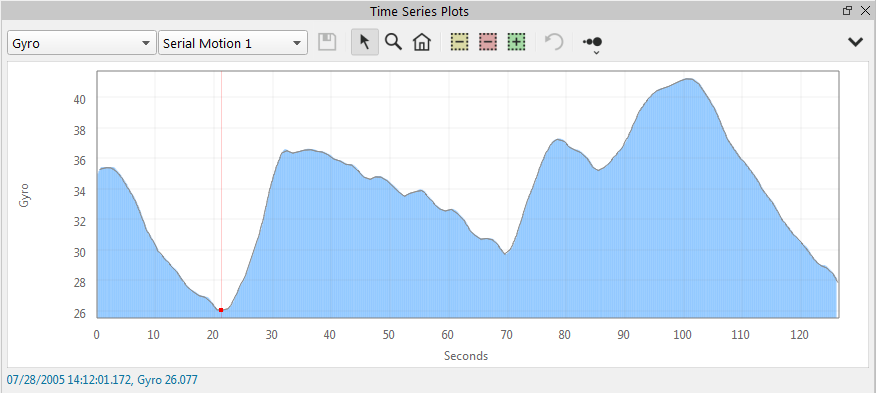This screenshot has width=876, height=393.
Task: Open the Gyro variable dropdown
Action: 82,43
